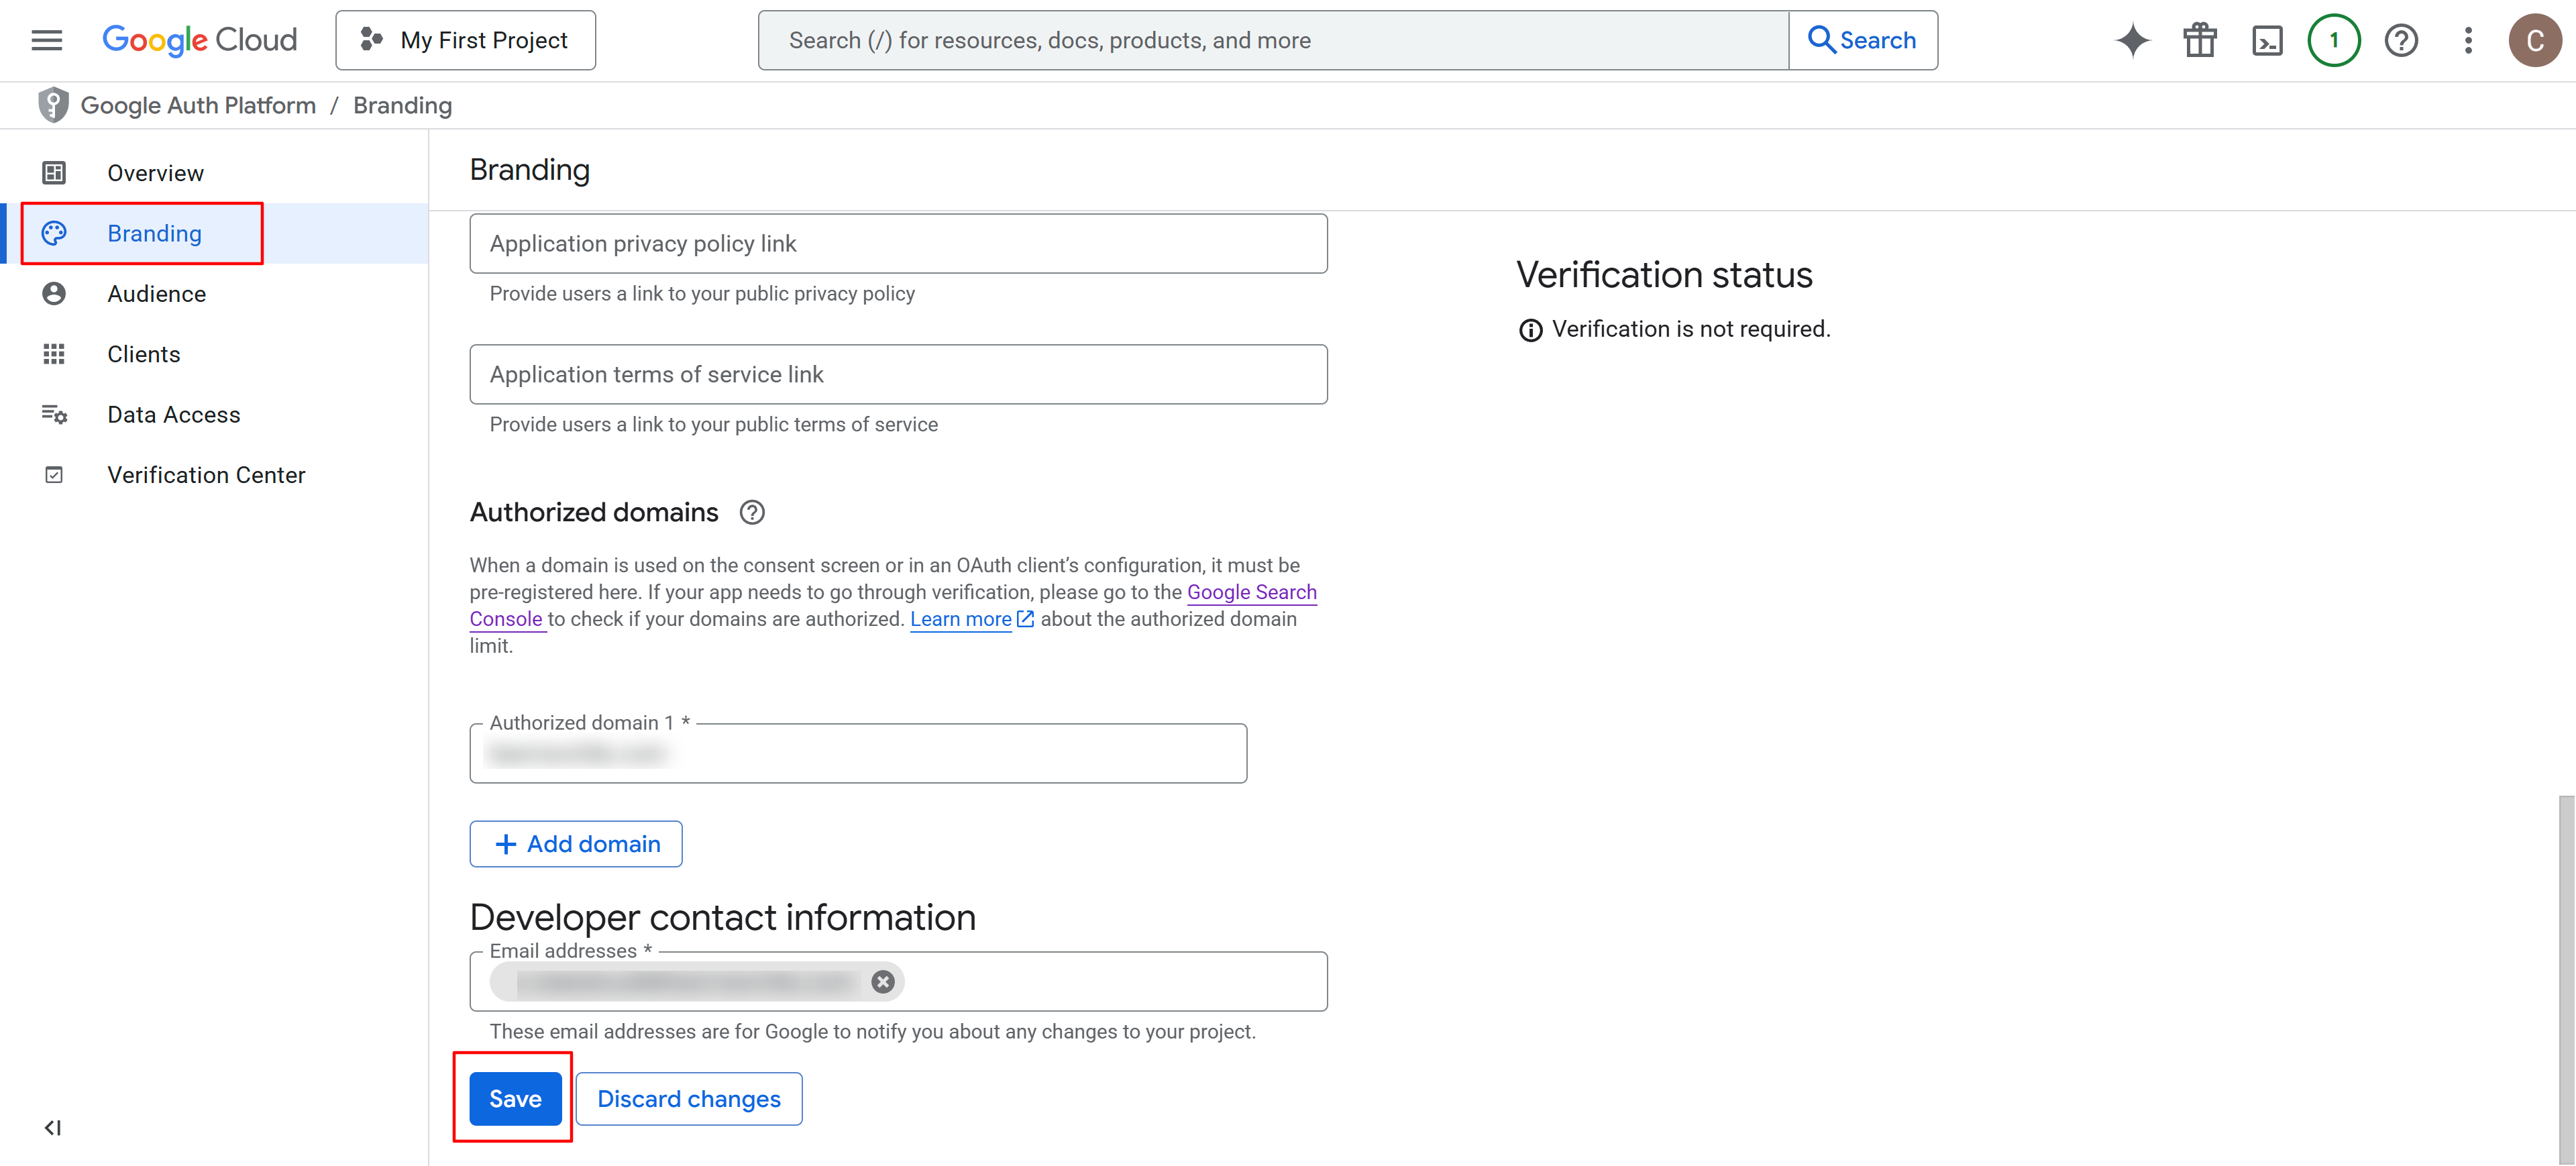Go to Audience in sidebar

click(x=156, y=294)
